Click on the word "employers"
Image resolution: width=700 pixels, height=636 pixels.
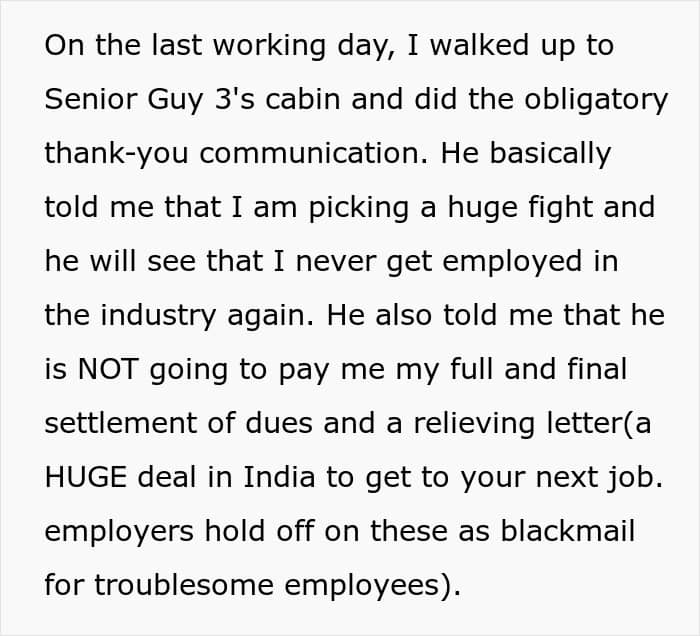(119, 532)
